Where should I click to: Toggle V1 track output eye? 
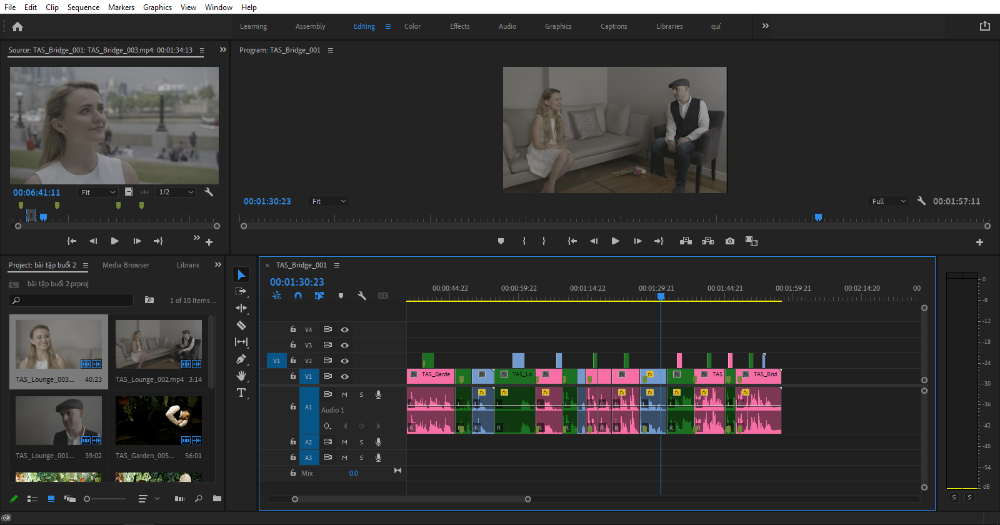344,376
